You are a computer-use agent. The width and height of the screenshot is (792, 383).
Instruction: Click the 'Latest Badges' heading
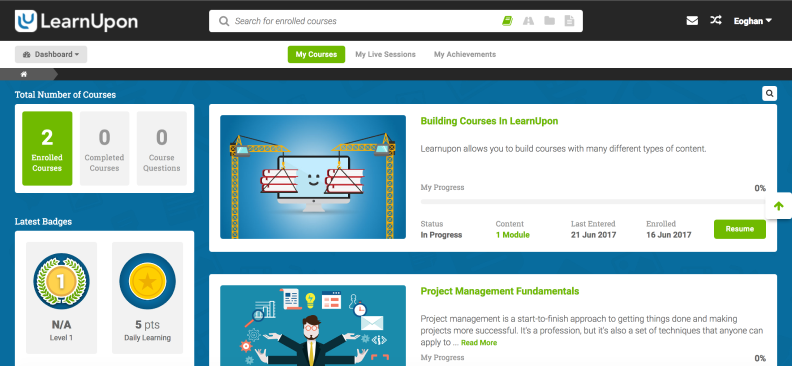pos(43,221)
